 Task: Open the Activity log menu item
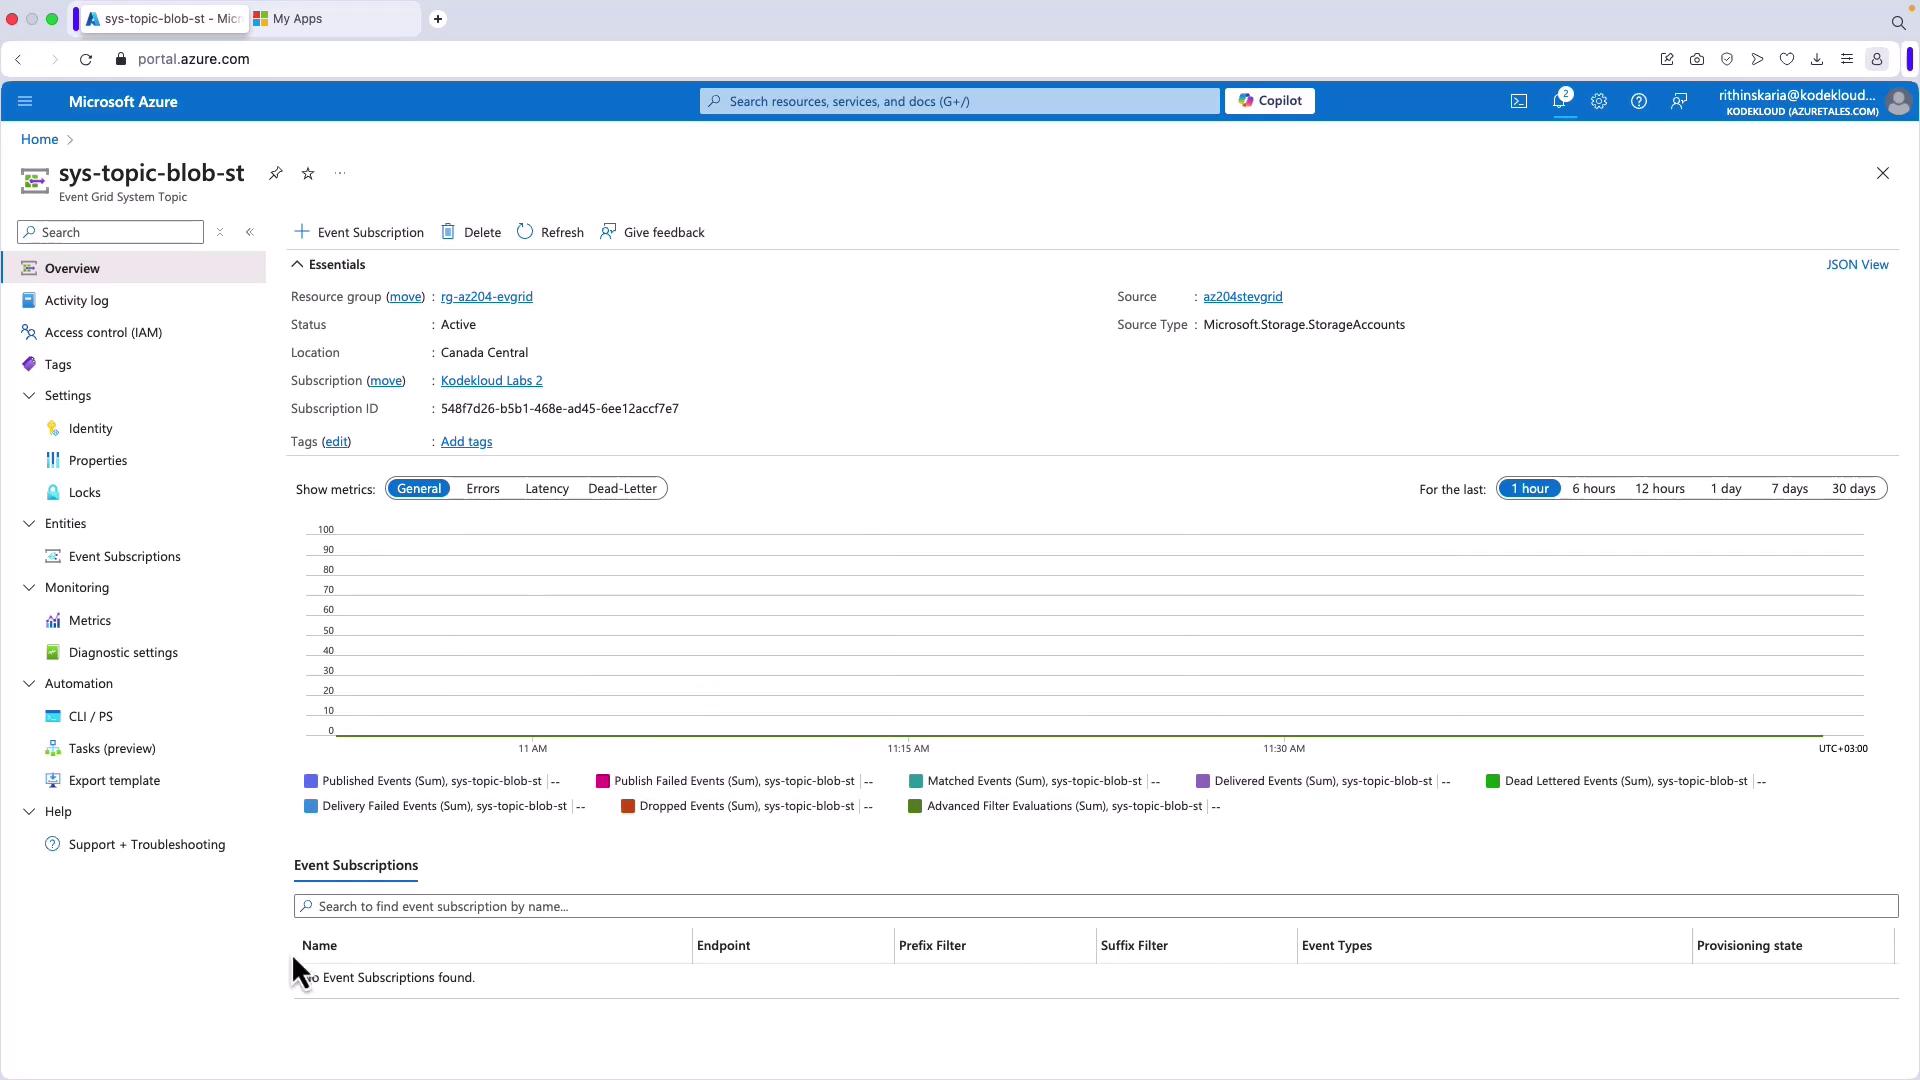tap(76, 300)
